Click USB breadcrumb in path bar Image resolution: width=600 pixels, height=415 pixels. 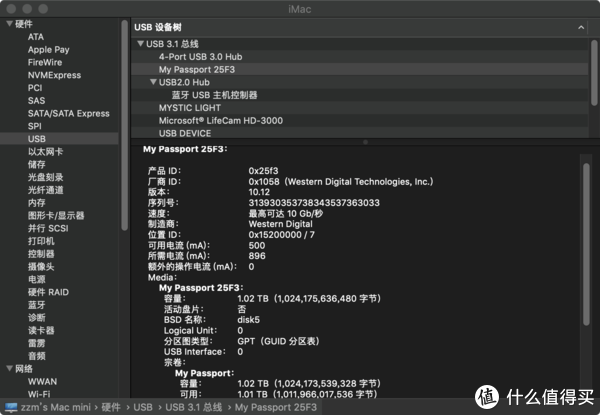coord(143,407)
